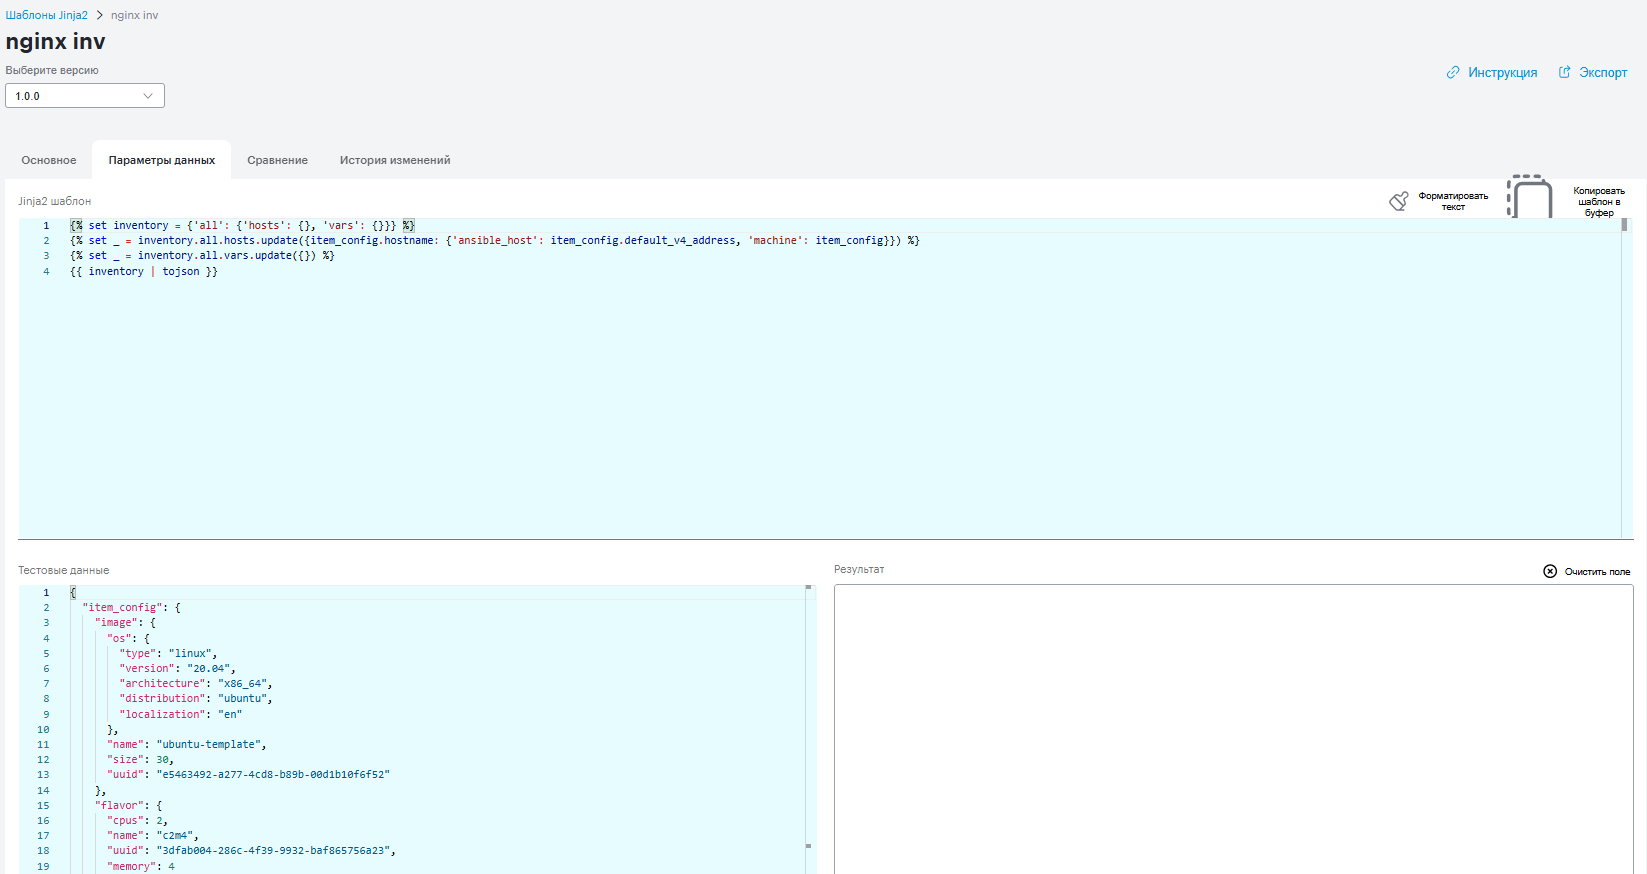
Task: Click the "image": { line
Action: [125, 622]
